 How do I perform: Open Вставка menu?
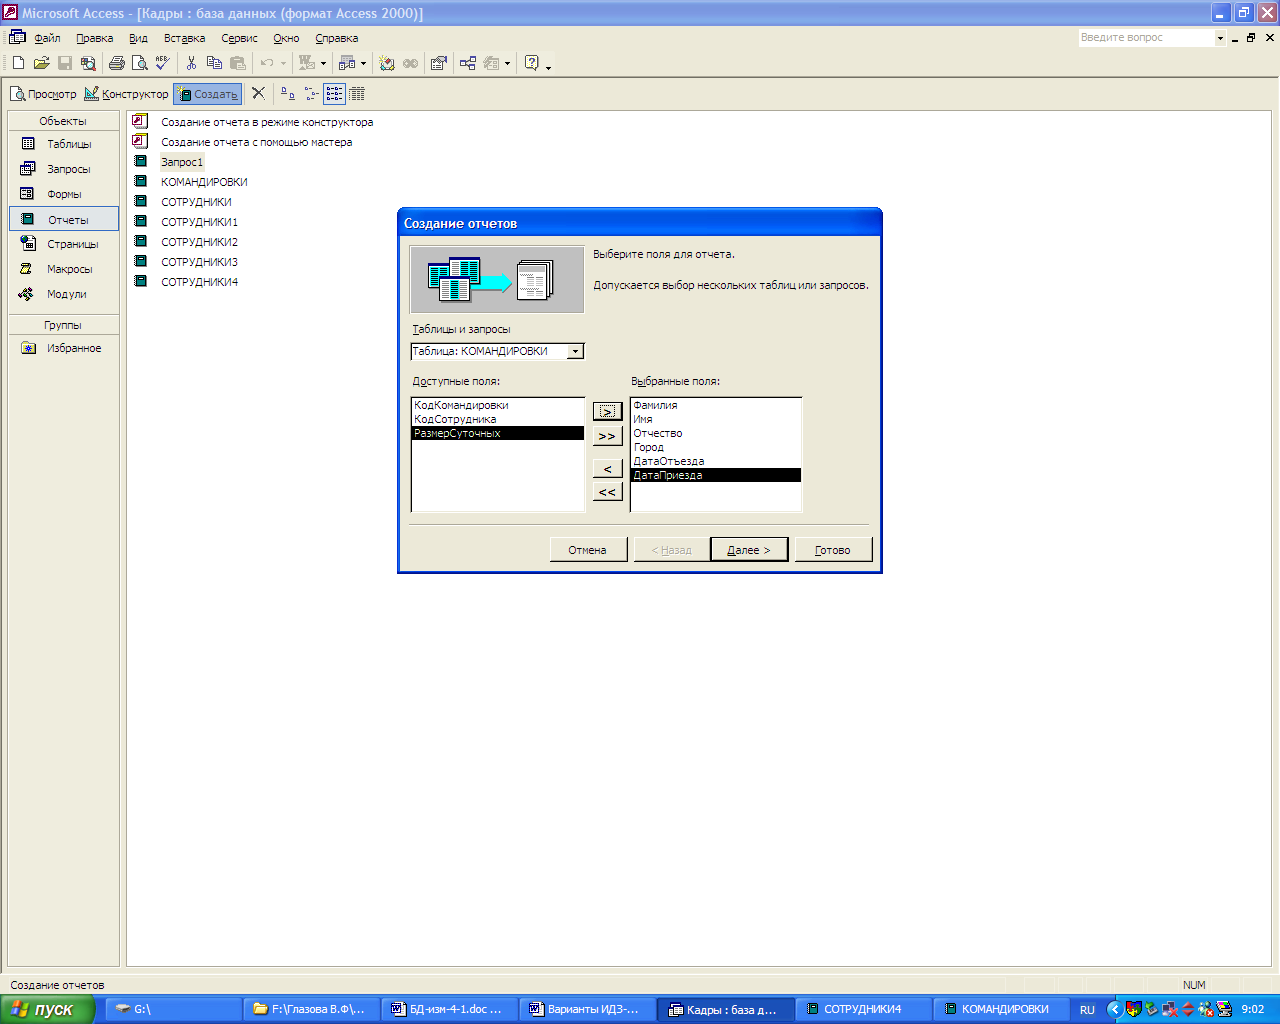tap(184, 38)
